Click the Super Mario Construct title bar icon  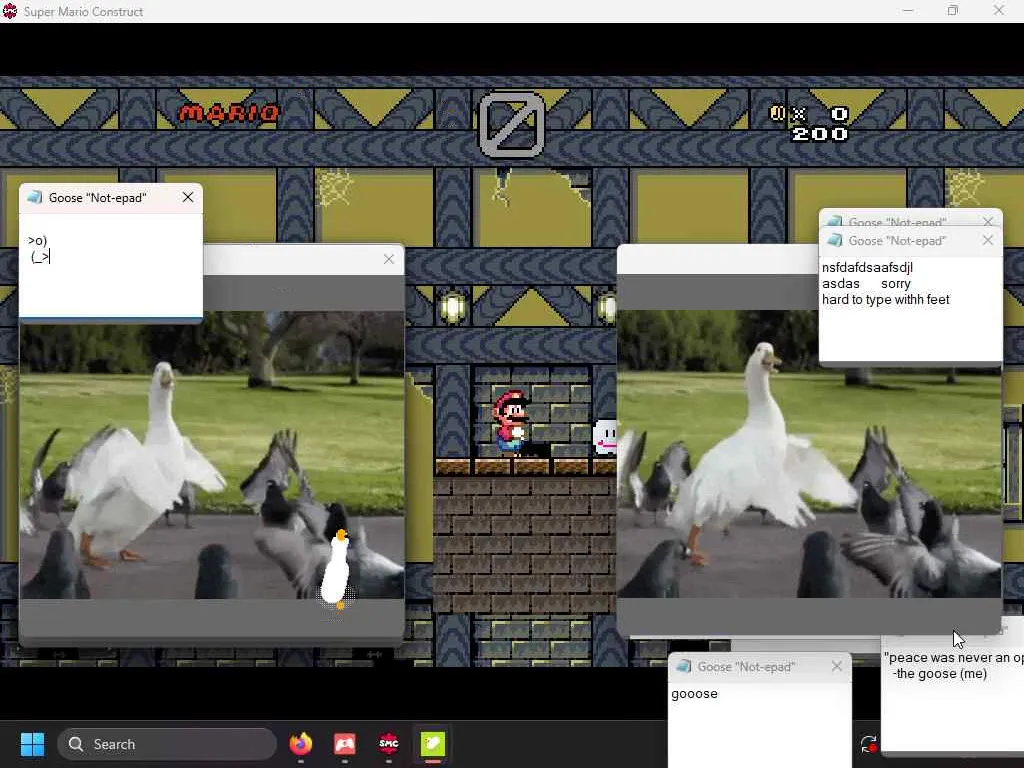pyautogui.click(x=10, y=11)
